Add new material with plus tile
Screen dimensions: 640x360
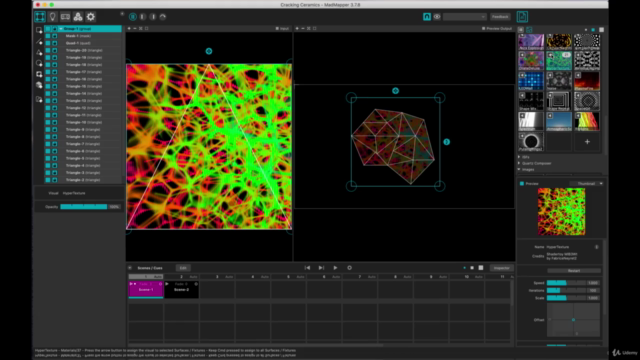coord(587,142)
